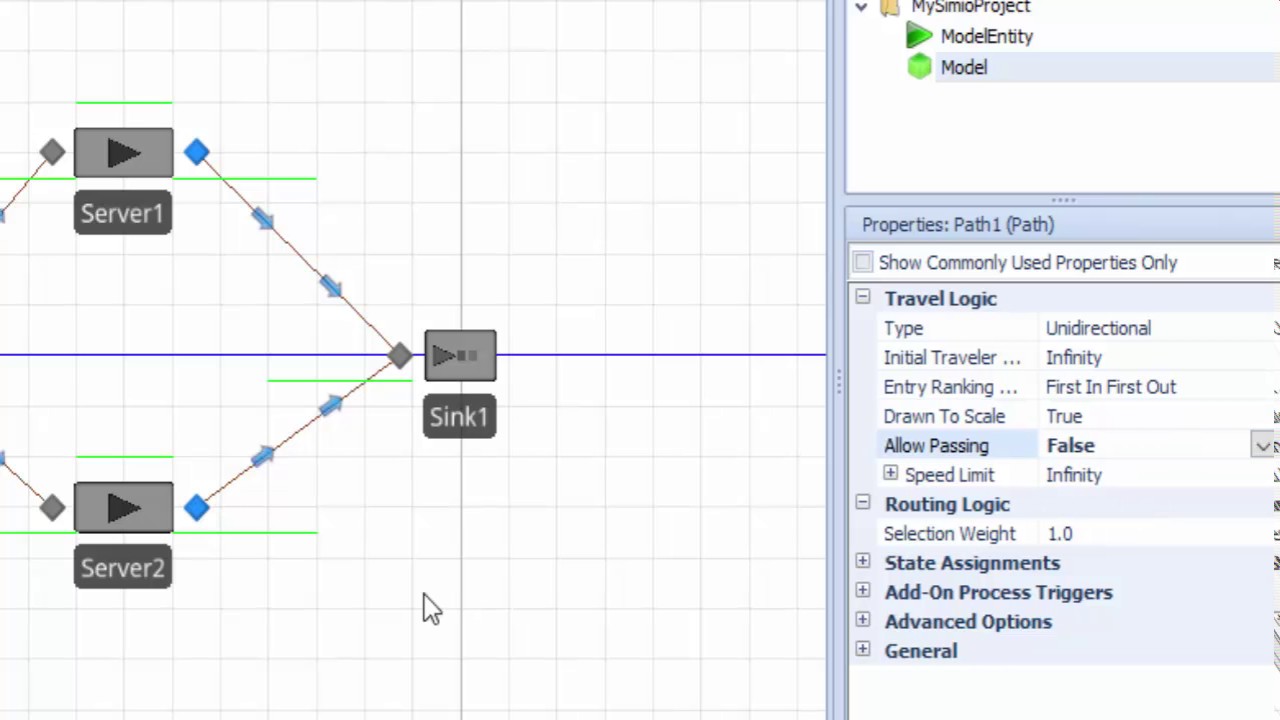Click the Drawn To Scale property label
The width and height of the screenshot is (1280, 720).
point(944,416)
